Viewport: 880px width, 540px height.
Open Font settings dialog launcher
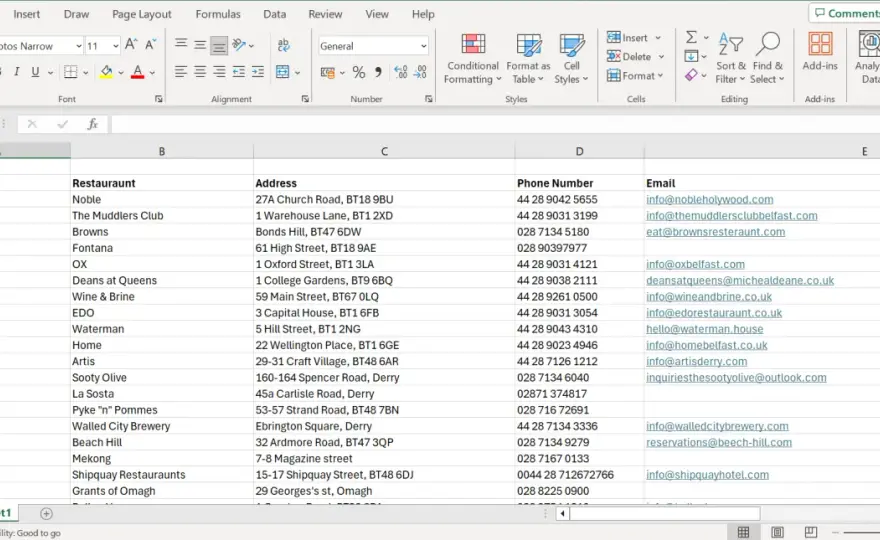159,99
